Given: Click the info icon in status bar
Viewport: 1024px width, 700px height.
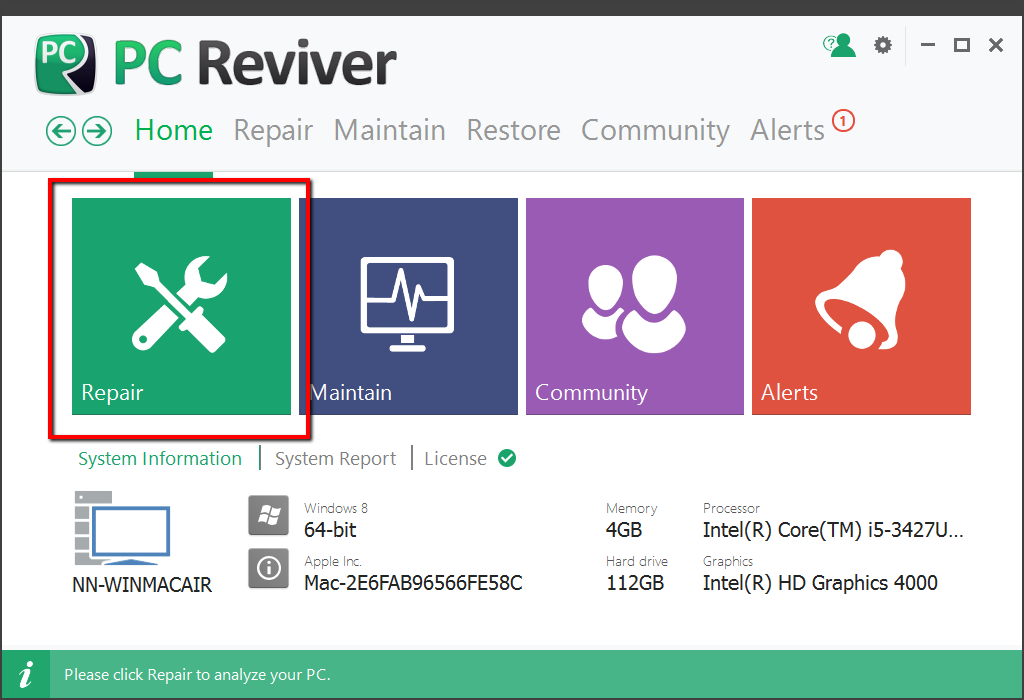Looking at the screenshot, I should tap(29, 674).
